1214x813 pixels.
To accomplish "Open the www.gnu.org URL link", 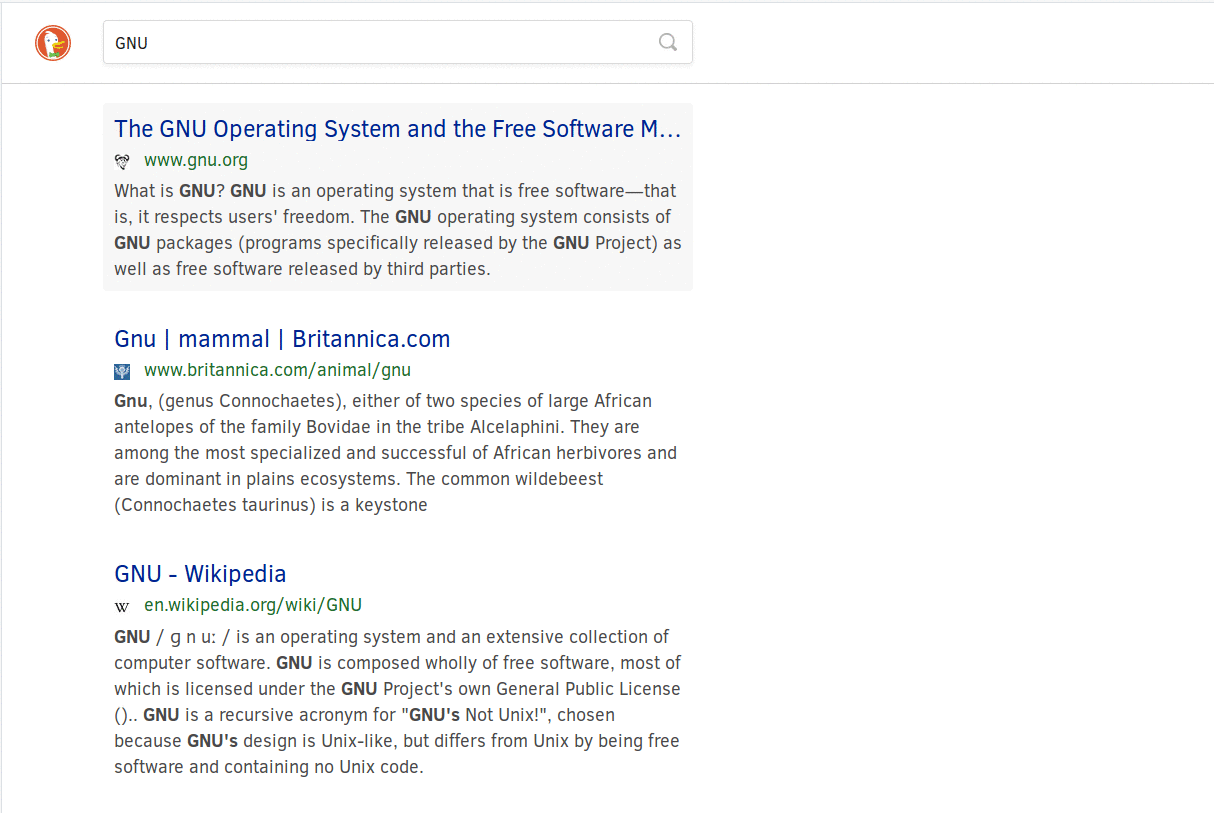I will pyautogui.click(x=196, y=160).
